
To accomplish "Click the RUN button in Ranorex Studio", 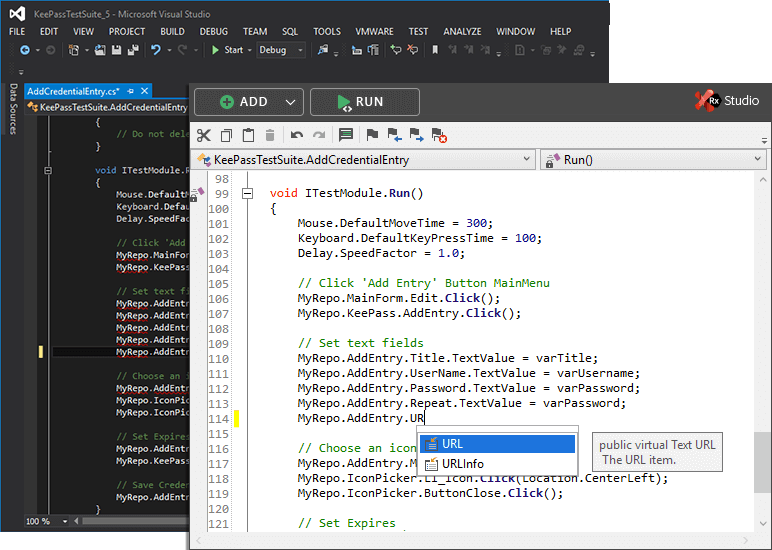I will [x=365, y=102].
